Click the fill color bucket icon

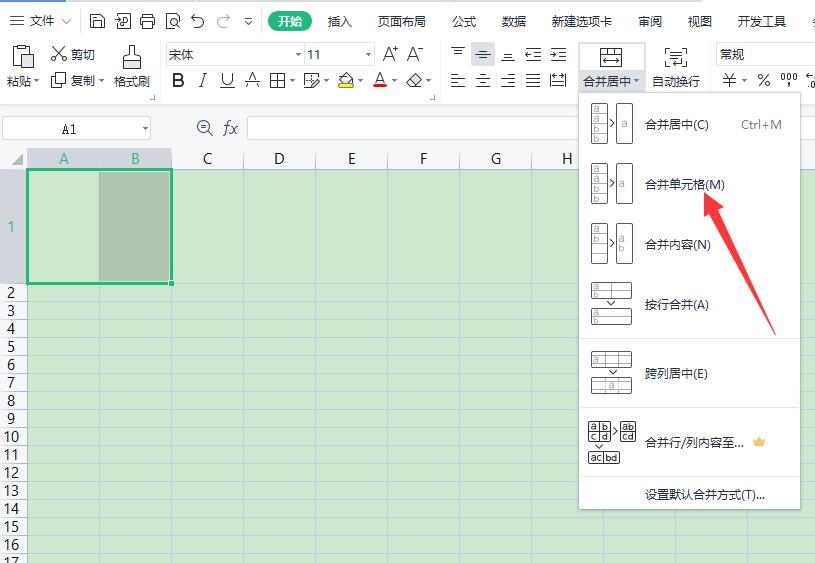point(346,80)
